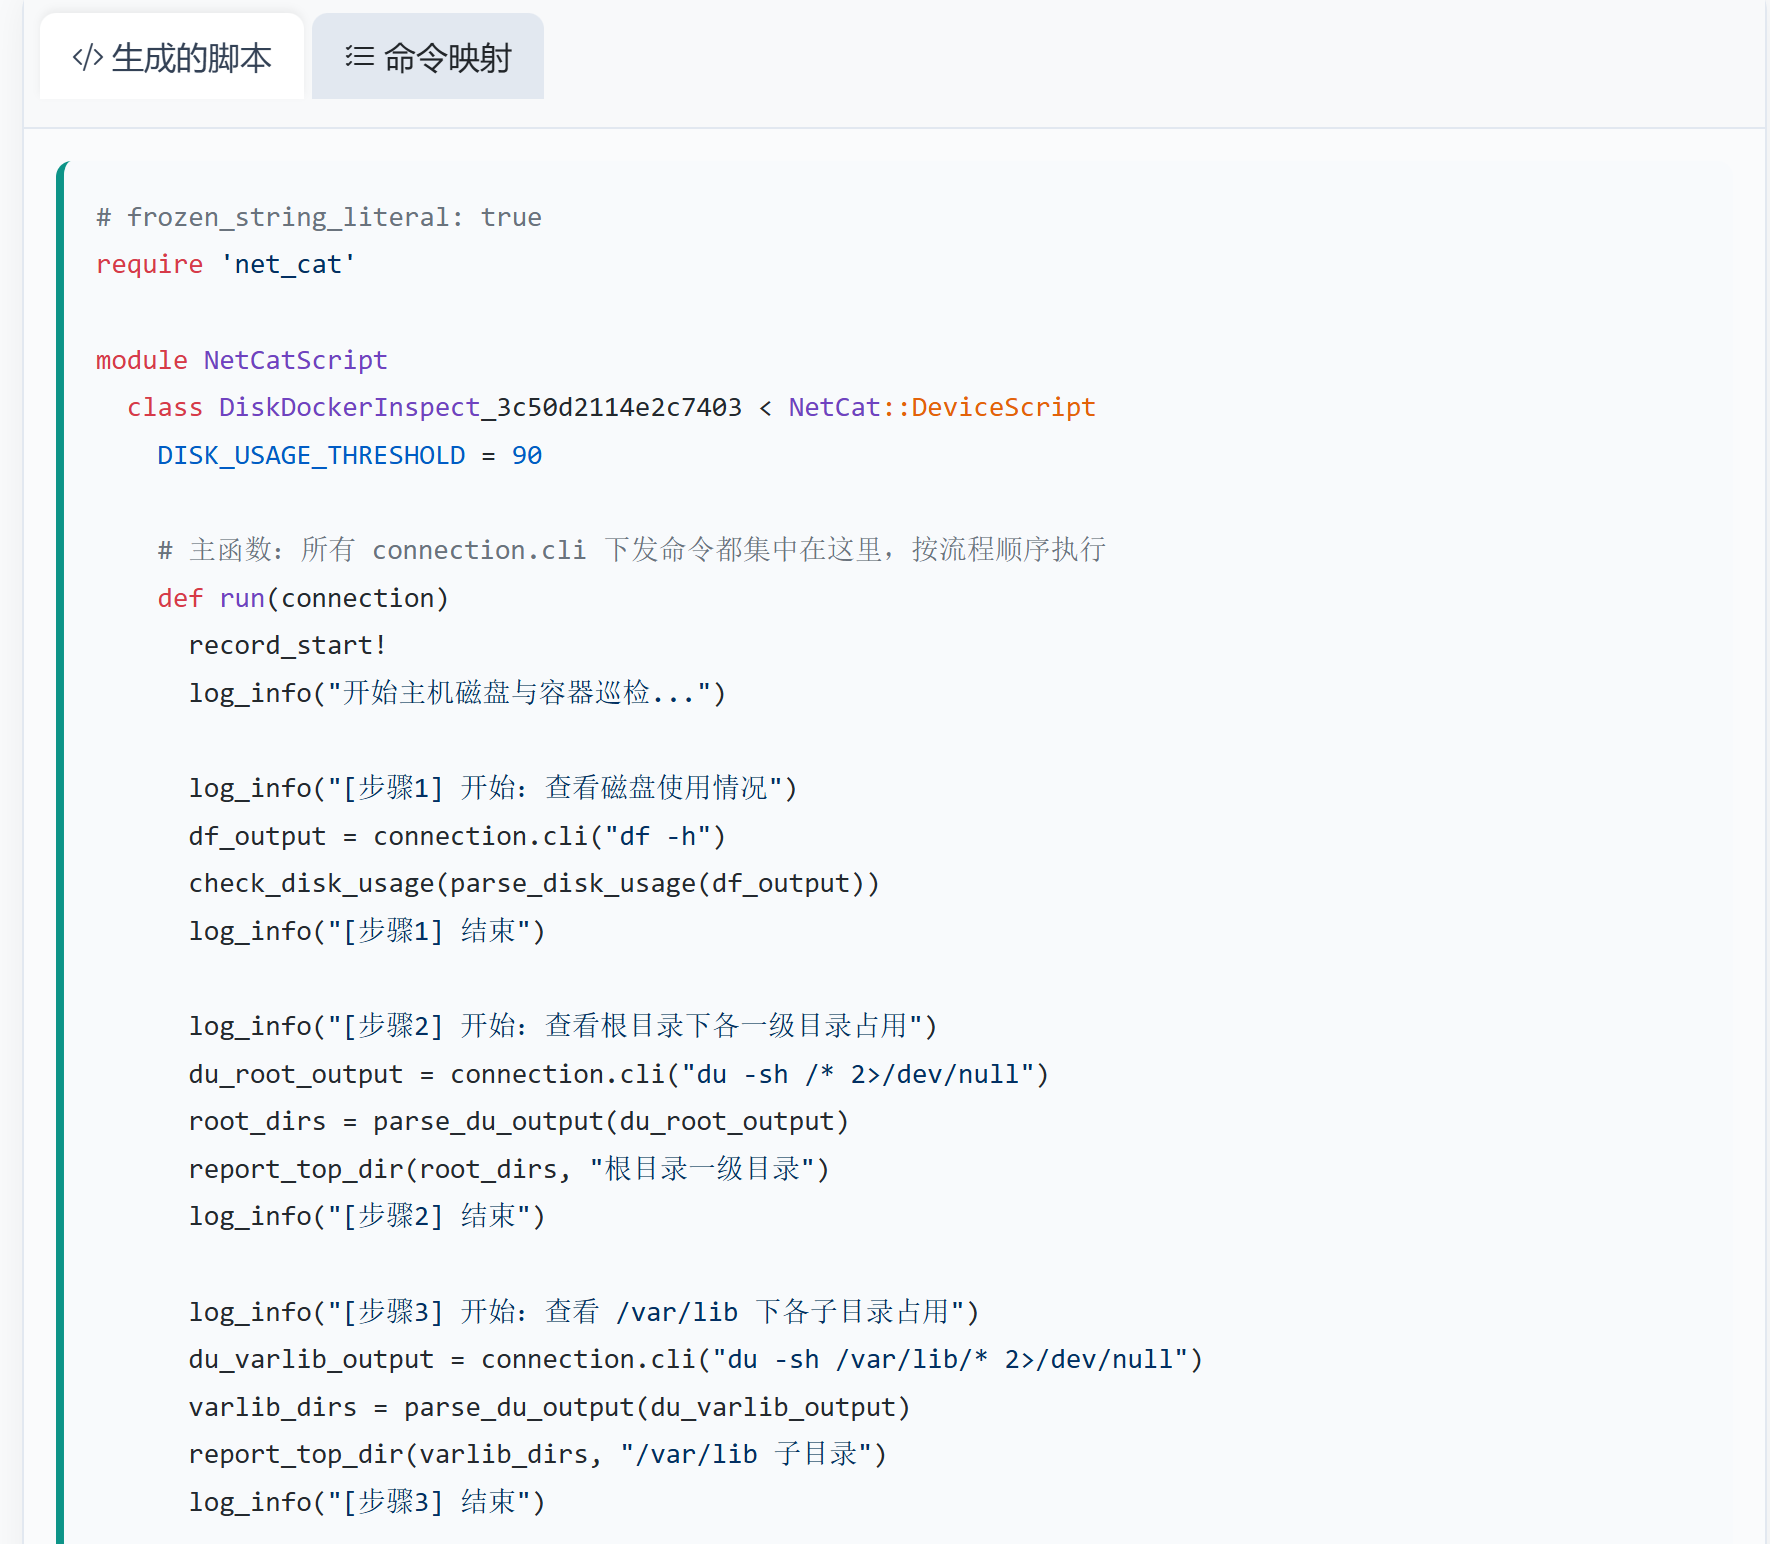Click the check_disk_usage(parse_disk_usage(df_output)) line
Screen dimensions: 1770x1544
pos(535,883)
